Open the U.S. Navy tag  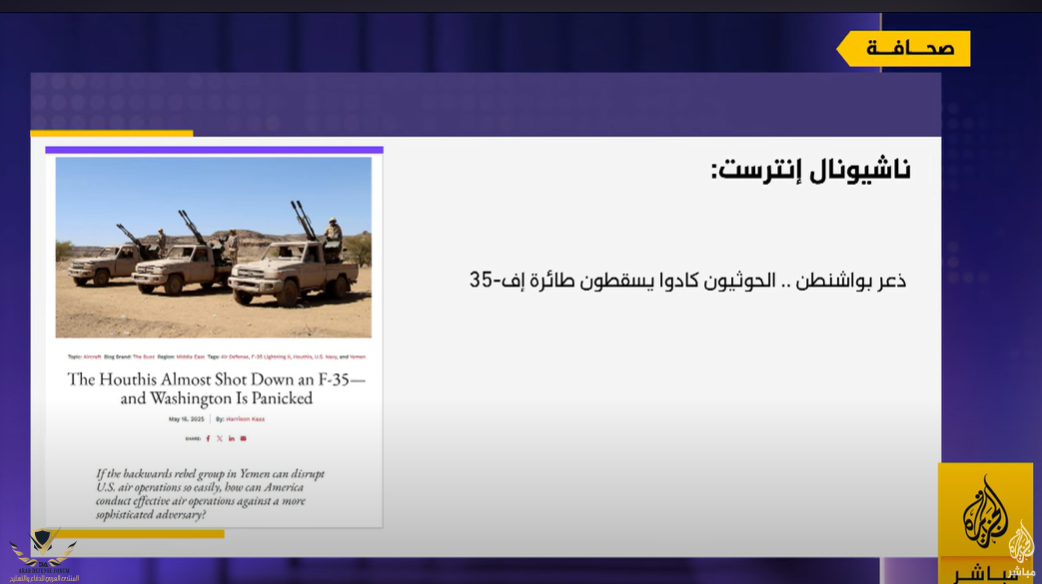click(325, 357)
